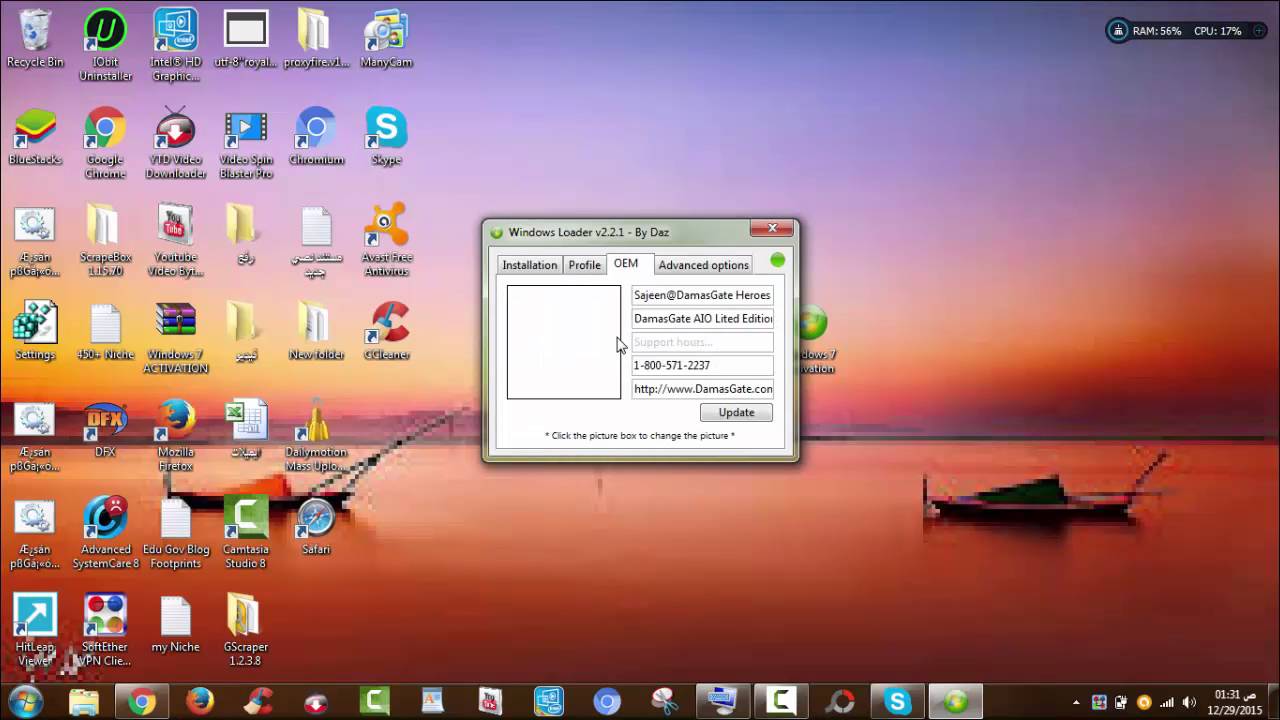Select the my Niche text file
The image size is (1280, 720).
175,624
